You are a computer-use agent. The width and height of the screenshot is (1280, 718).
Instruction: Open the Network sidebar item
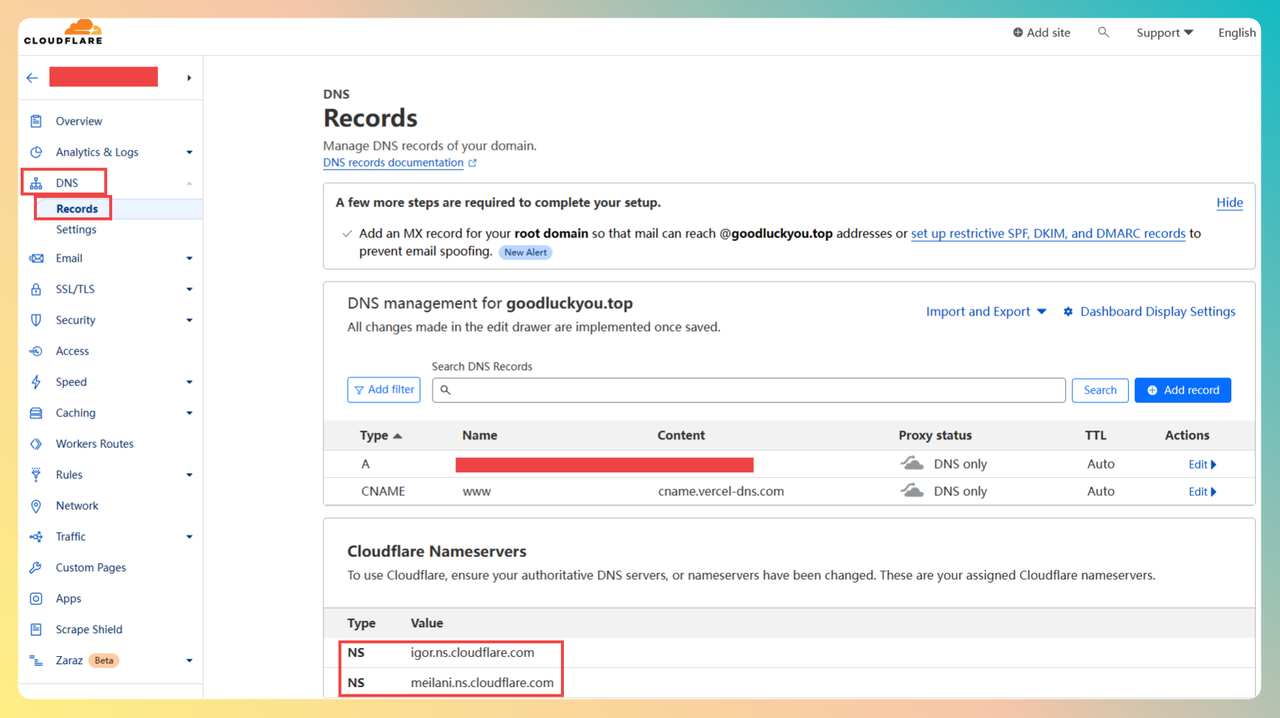(77, 506)
